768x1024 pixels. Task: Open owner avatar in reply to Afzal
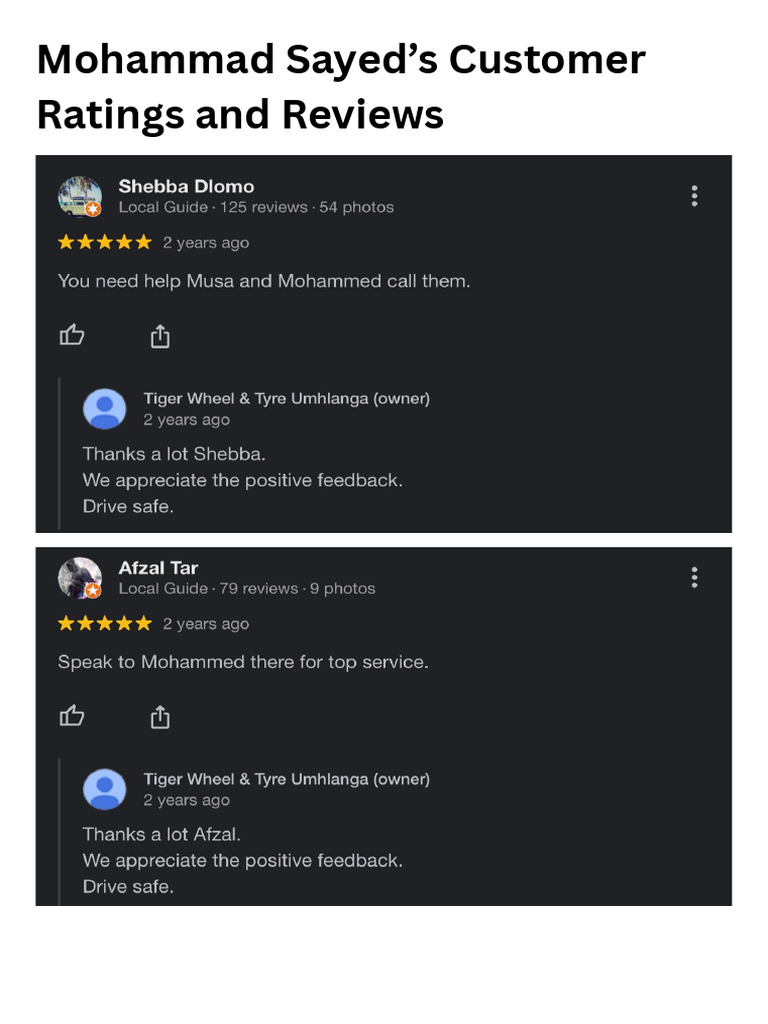(105, 789)
